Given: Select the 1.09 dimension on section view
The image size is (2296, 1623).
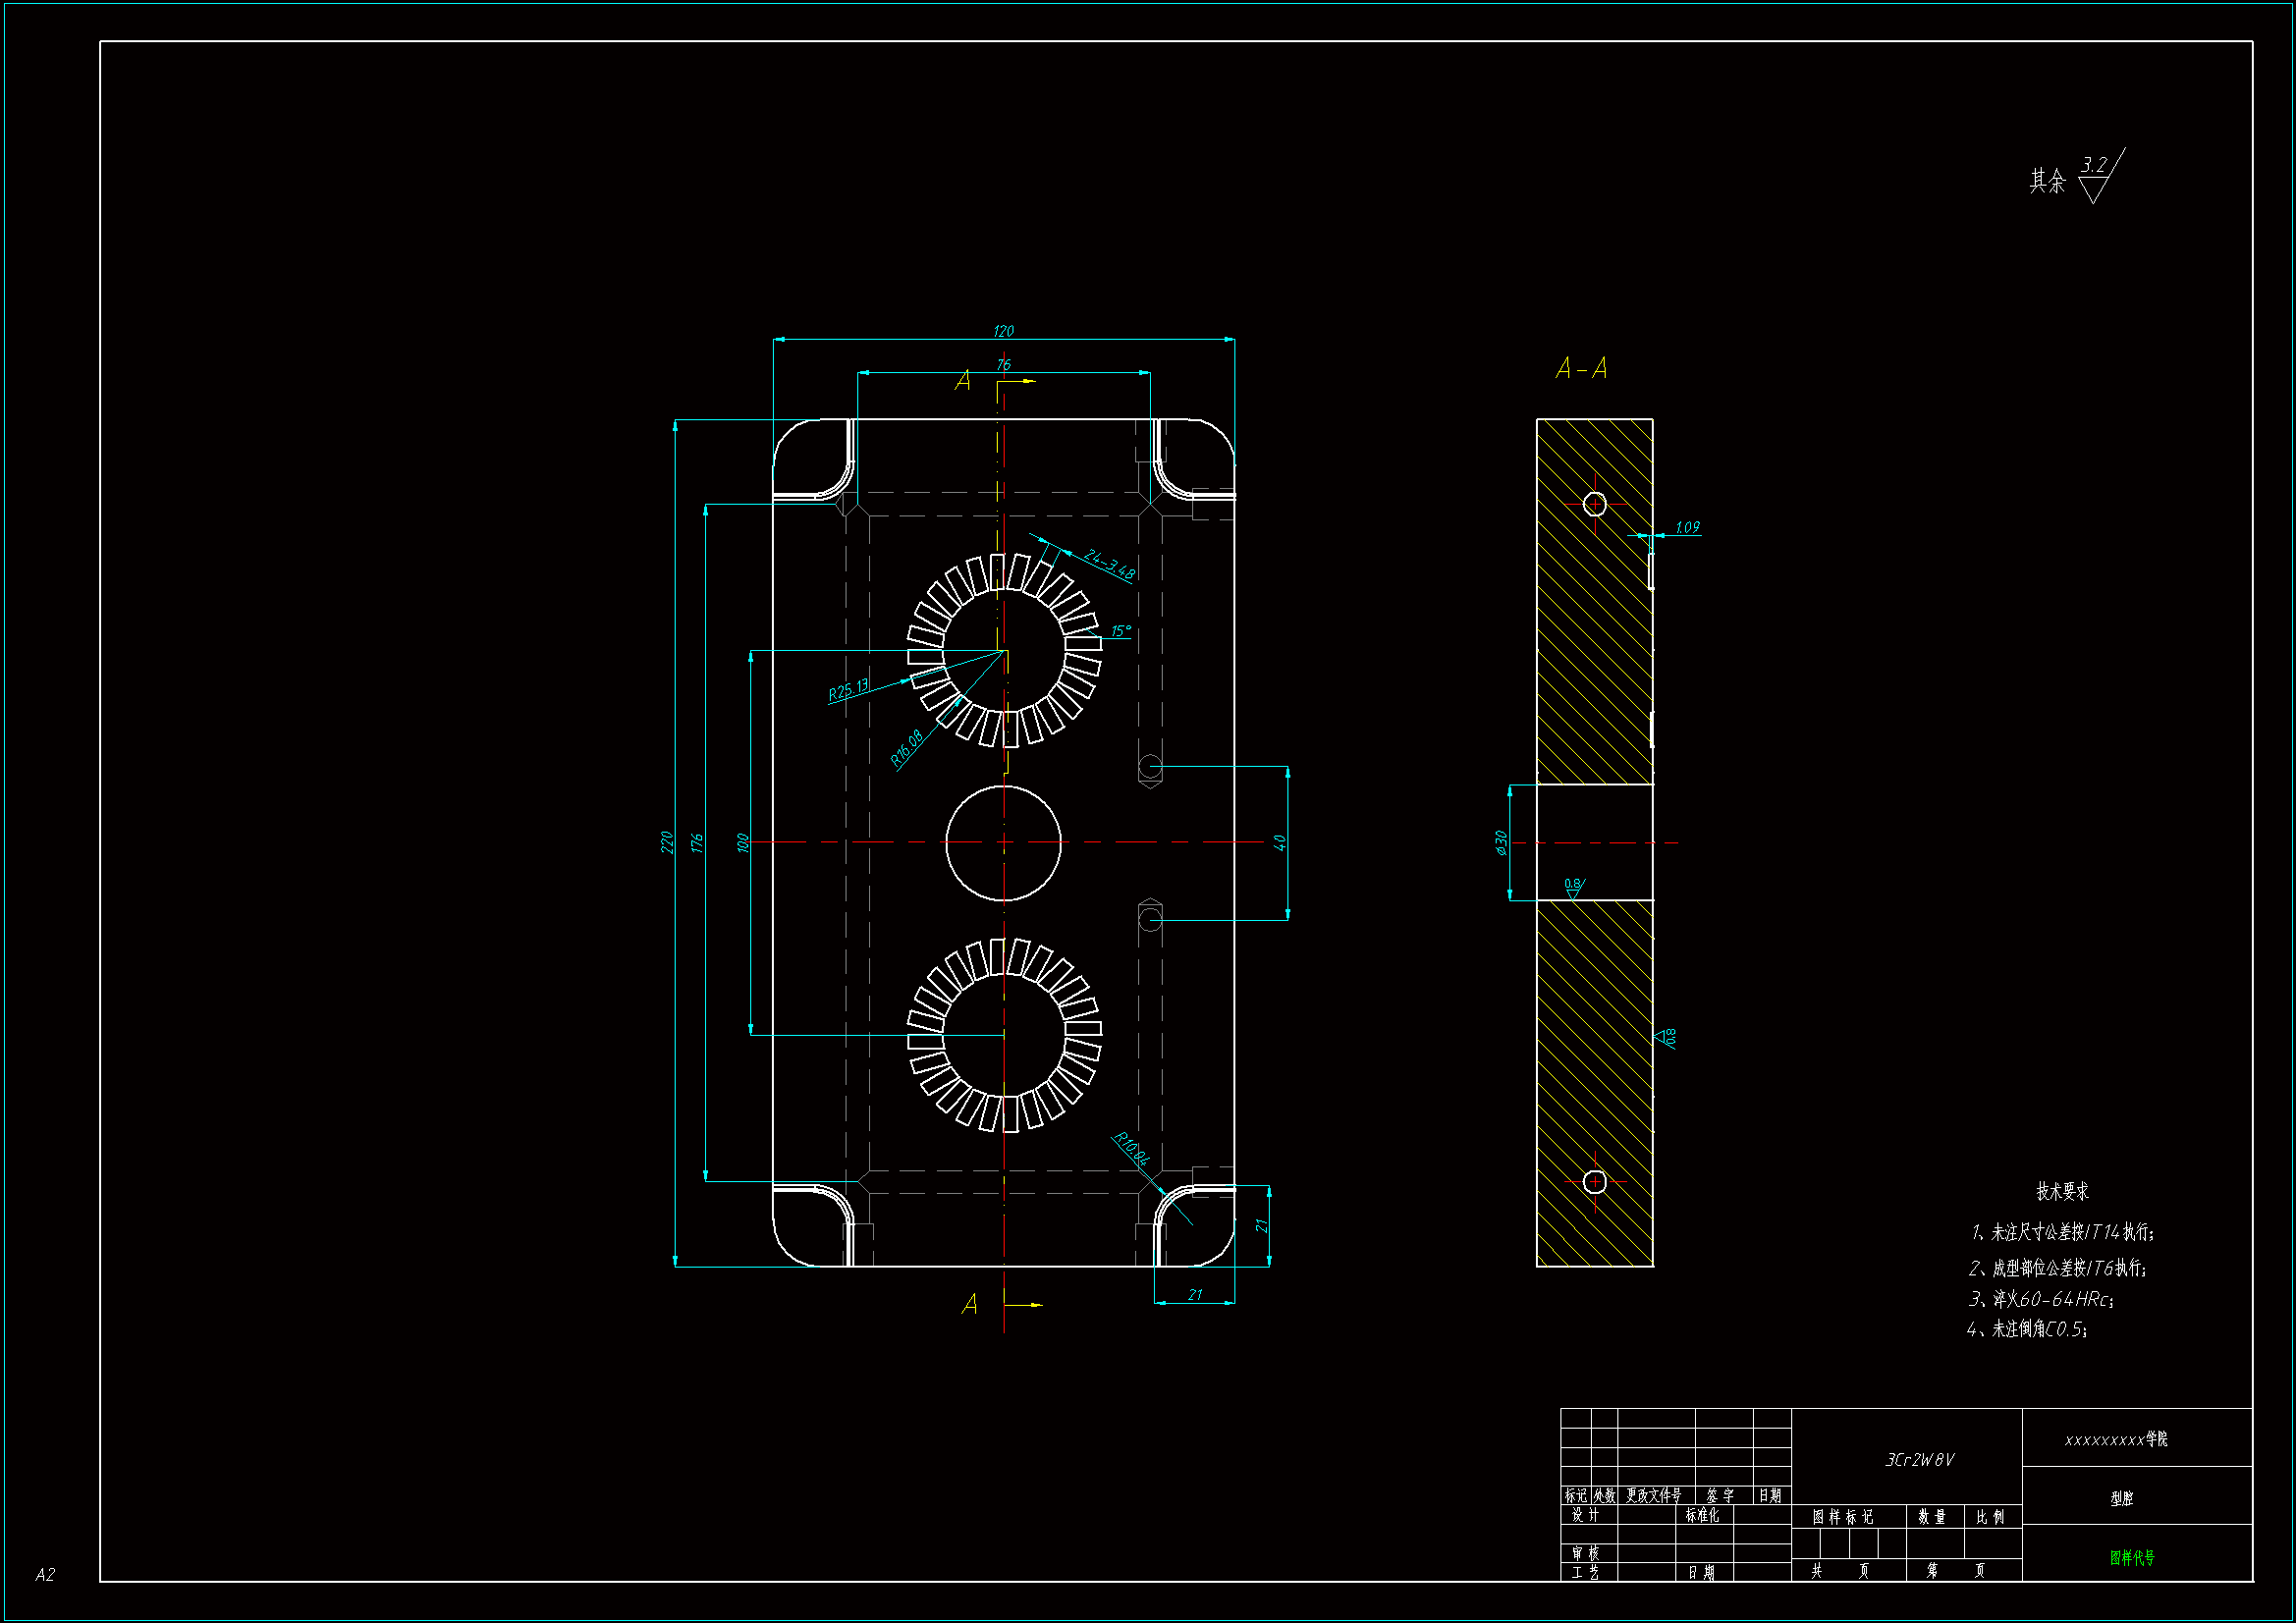Looking at the screenshot, I should 1687,527.
